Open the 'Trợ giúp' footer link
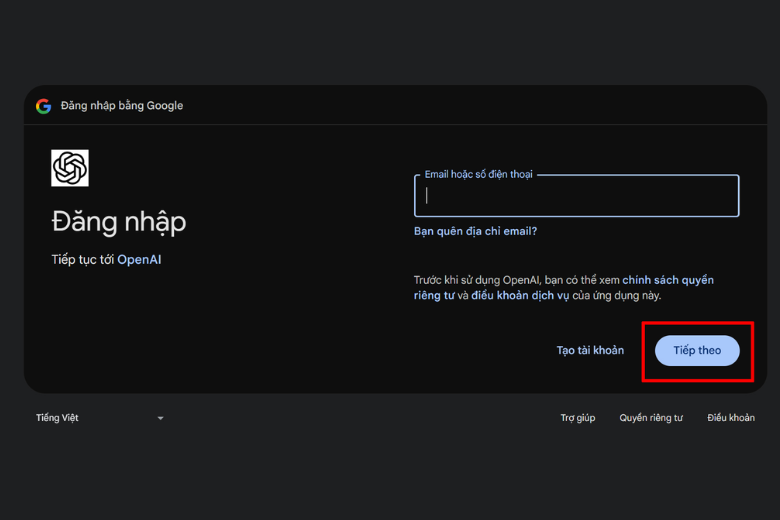This screenshot has width=780, height=520. (577, 418)
